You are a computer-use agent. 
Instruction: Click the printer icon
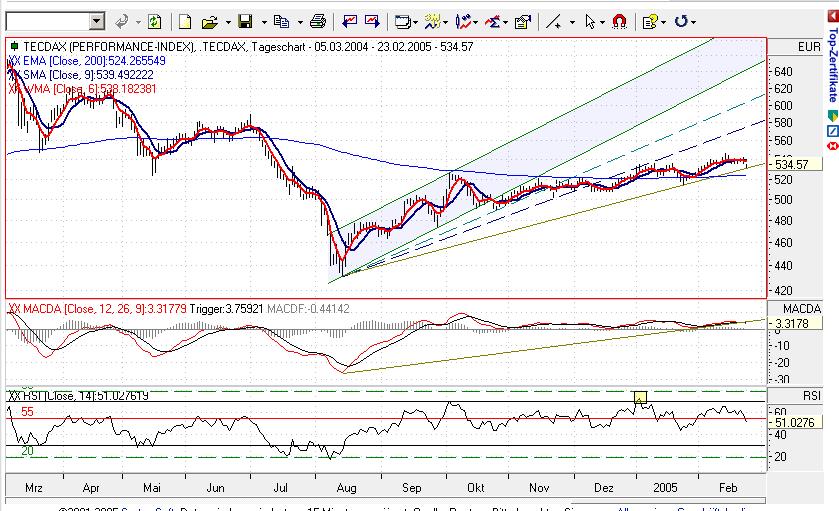click(x=318, y=22)
